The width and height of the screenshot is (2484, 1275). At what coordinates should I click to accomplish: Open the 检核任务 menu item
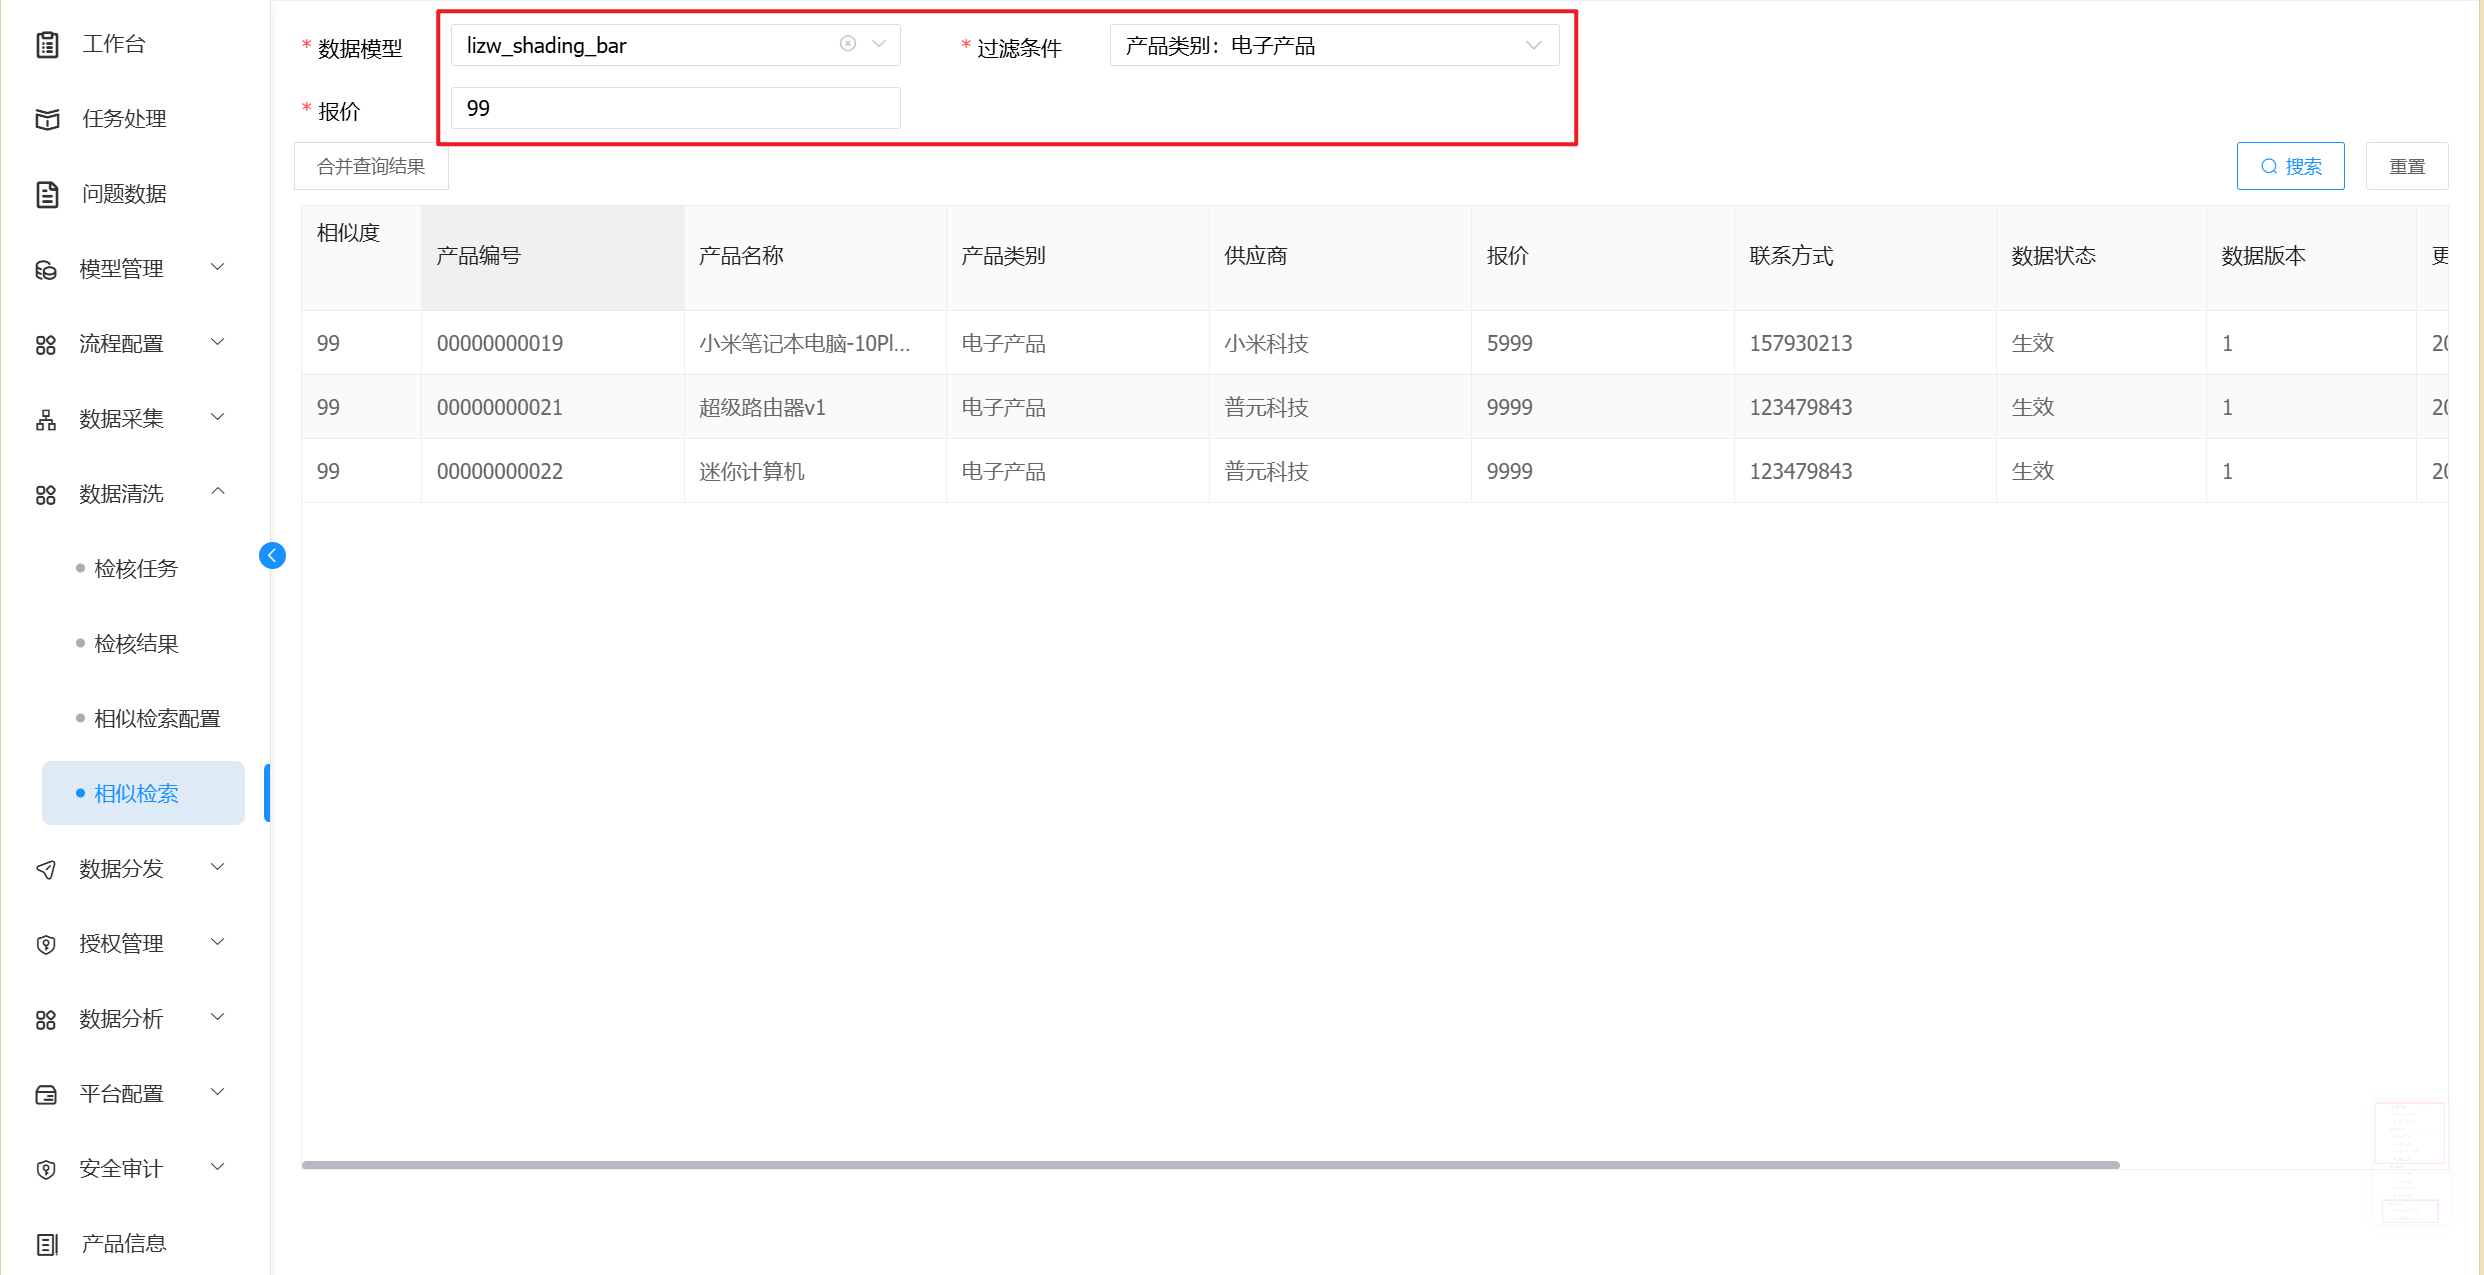(136, 569)
